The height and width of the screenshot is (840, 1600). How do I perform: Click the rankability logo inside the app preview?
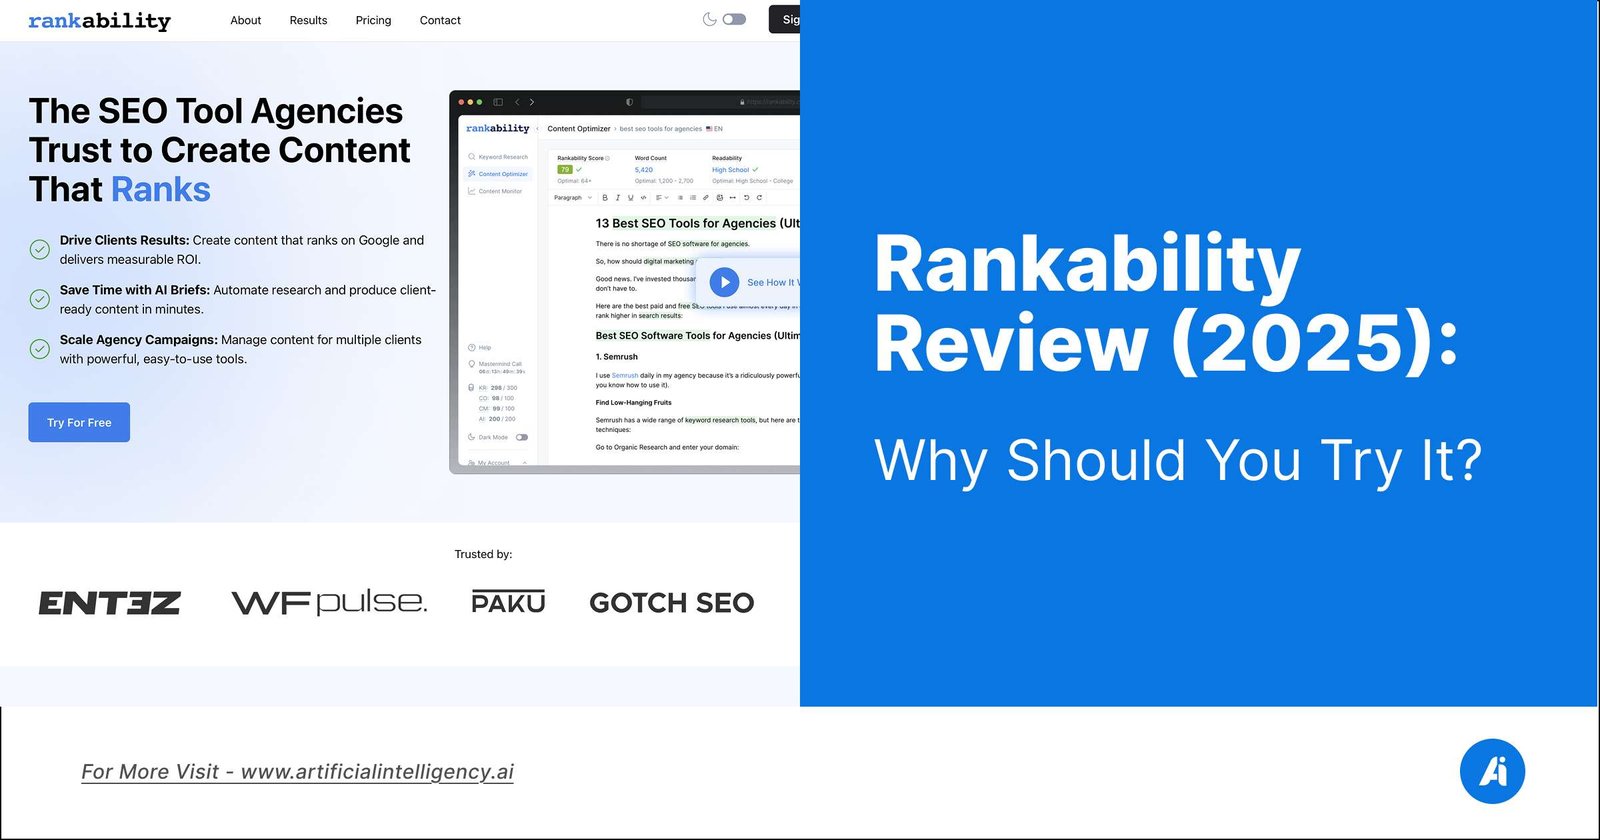point(497,128)
